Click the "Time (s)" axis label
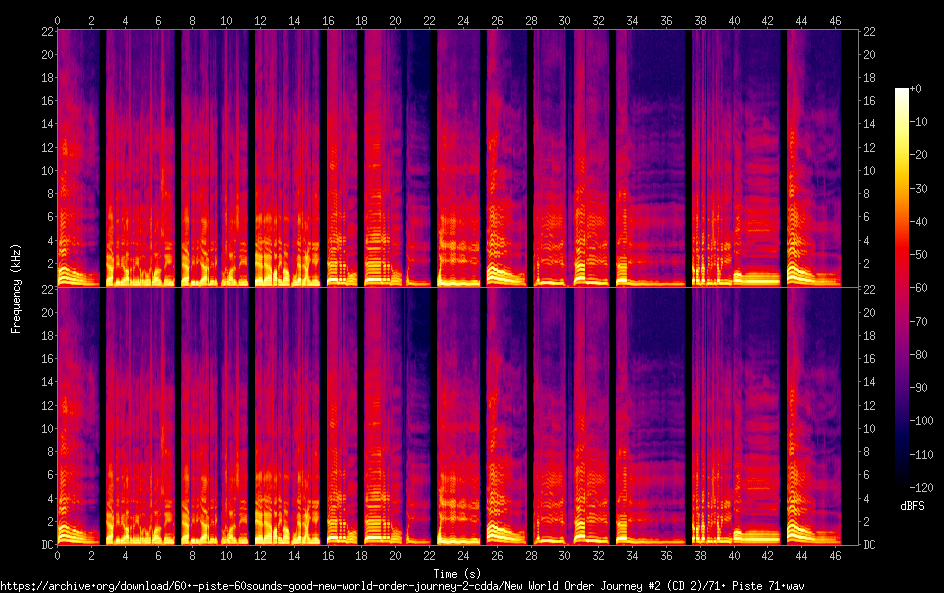 [x=457, y=573]
